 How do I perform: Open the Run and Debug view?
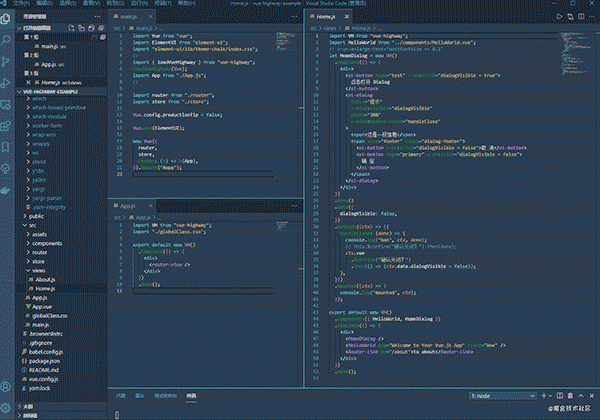(6, 83)
